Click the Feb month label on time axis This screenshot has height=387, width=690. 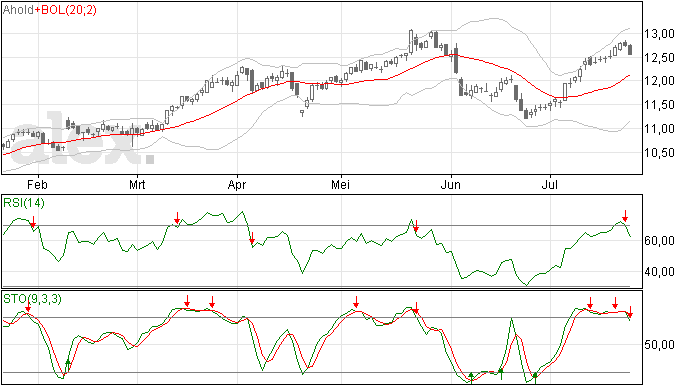[x=37, y=184]
